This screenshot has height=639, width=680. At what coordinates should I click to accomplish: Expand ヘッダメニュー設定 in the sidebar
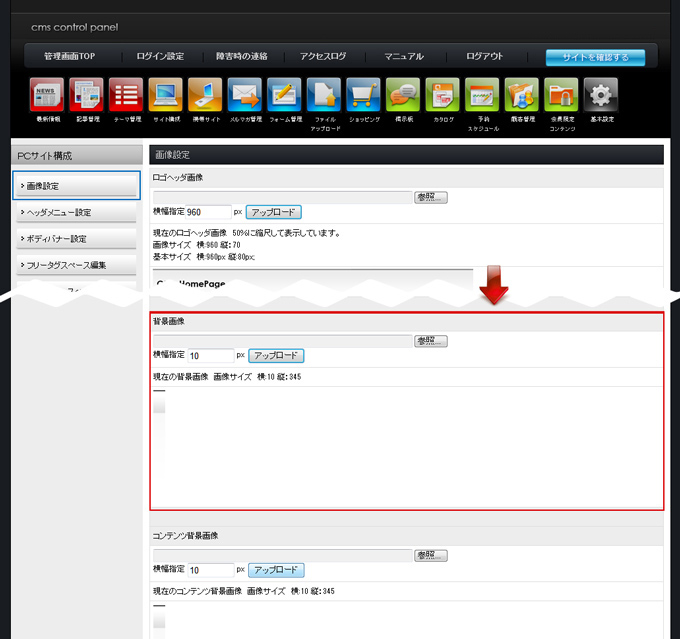pyautogui.click(x=76, y=212)
